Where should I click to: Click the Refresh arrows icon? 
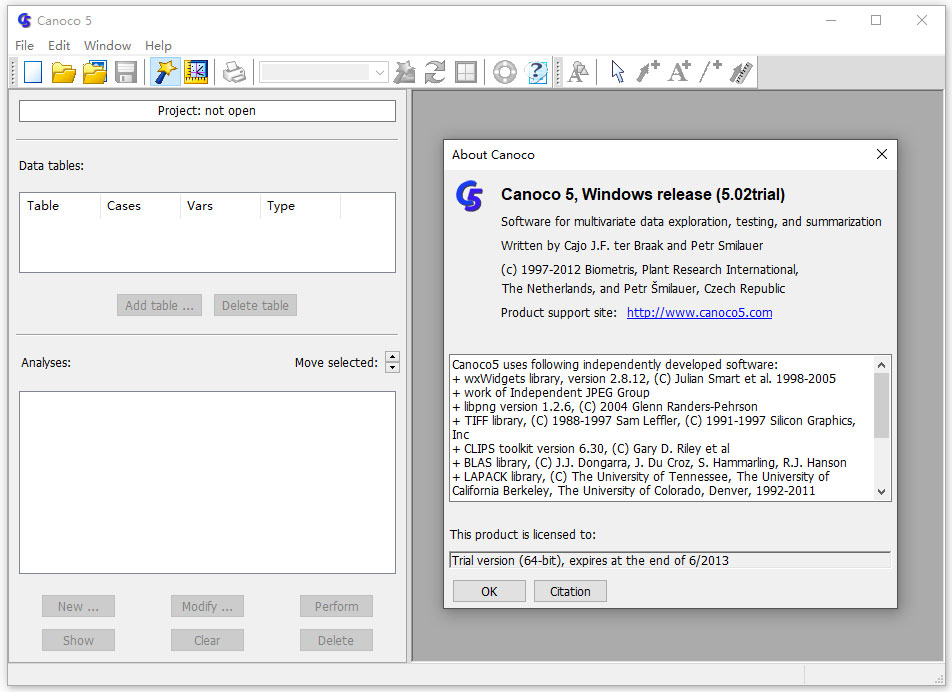tap(435, 72)
